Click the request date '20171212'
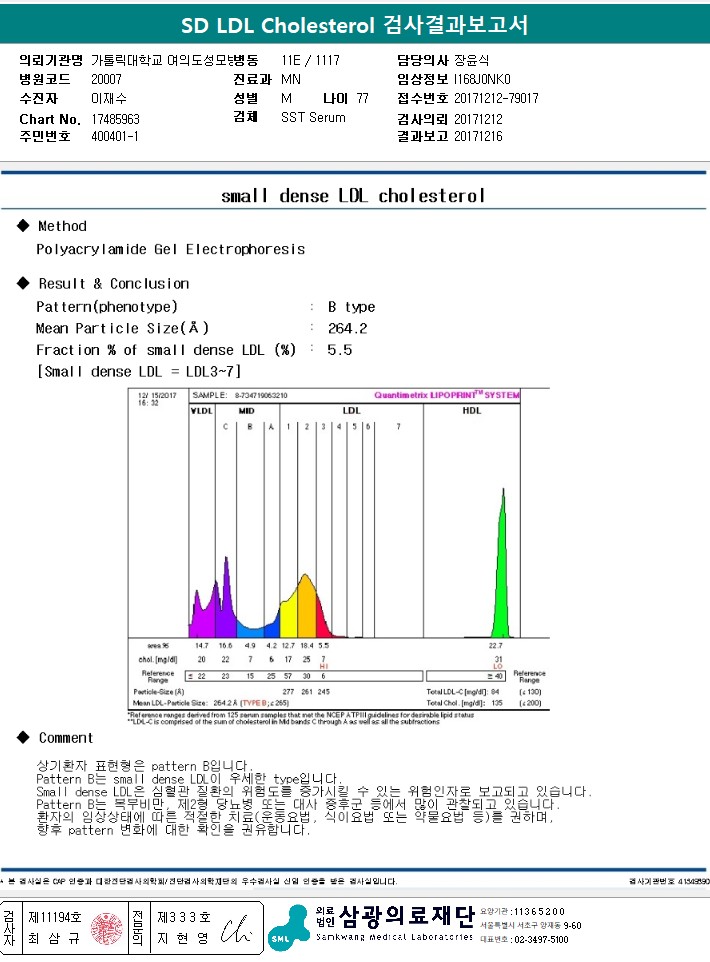 (x=478, y=119)
